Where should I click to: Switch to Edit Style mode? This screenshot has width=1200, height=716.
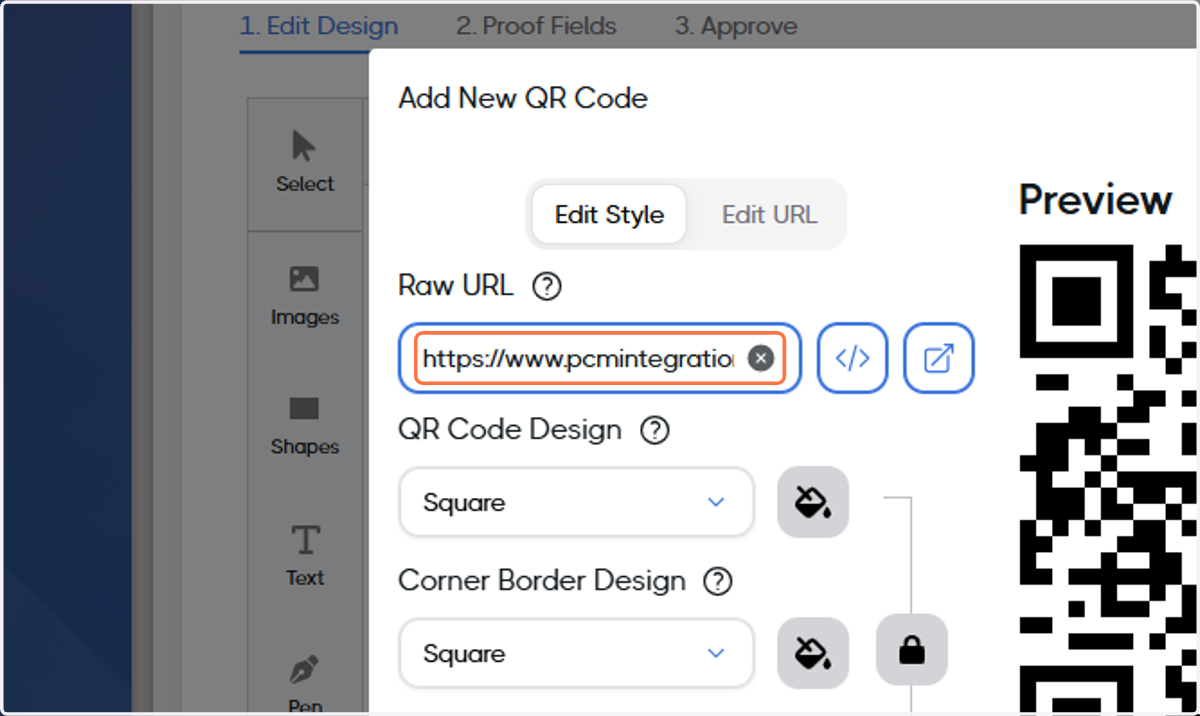pyautogui.click(x=609, y=214)
